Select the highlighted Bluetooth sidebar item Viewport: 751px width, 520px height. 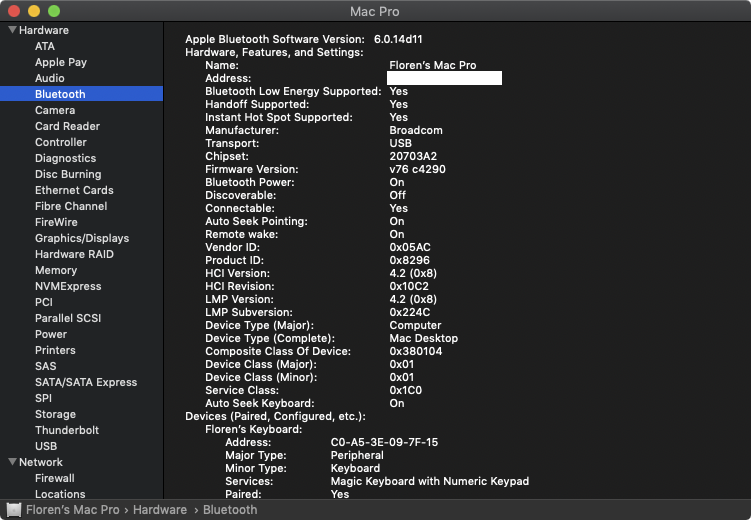tap(81, 94)
